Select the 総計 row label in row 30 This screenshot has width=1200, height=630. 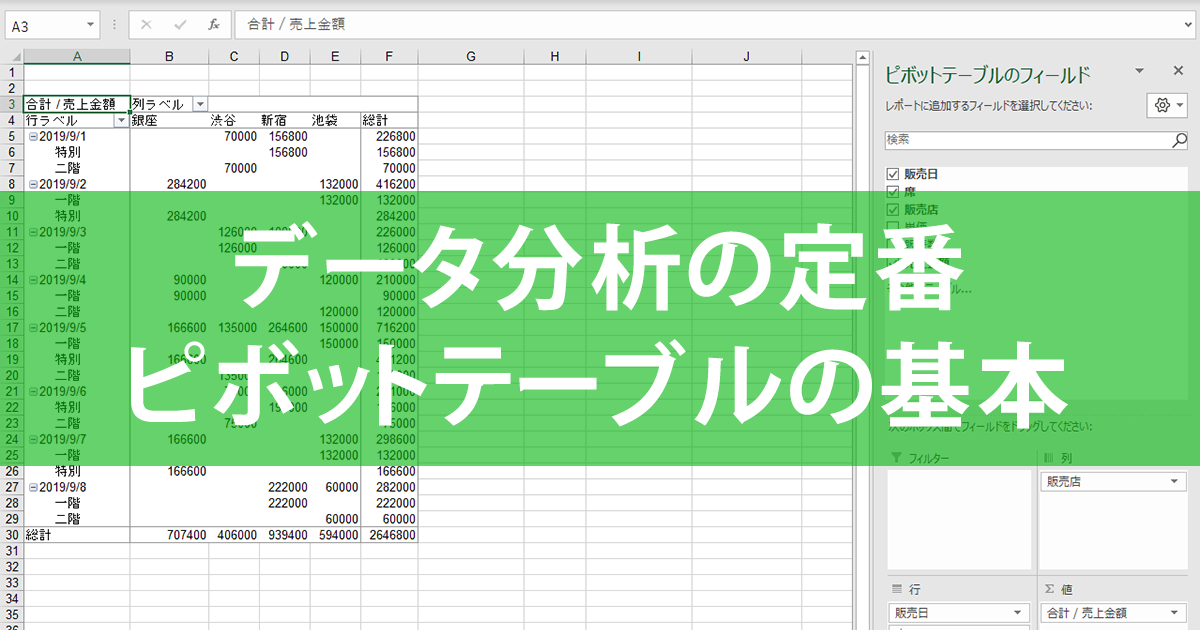tap(77, 535)
